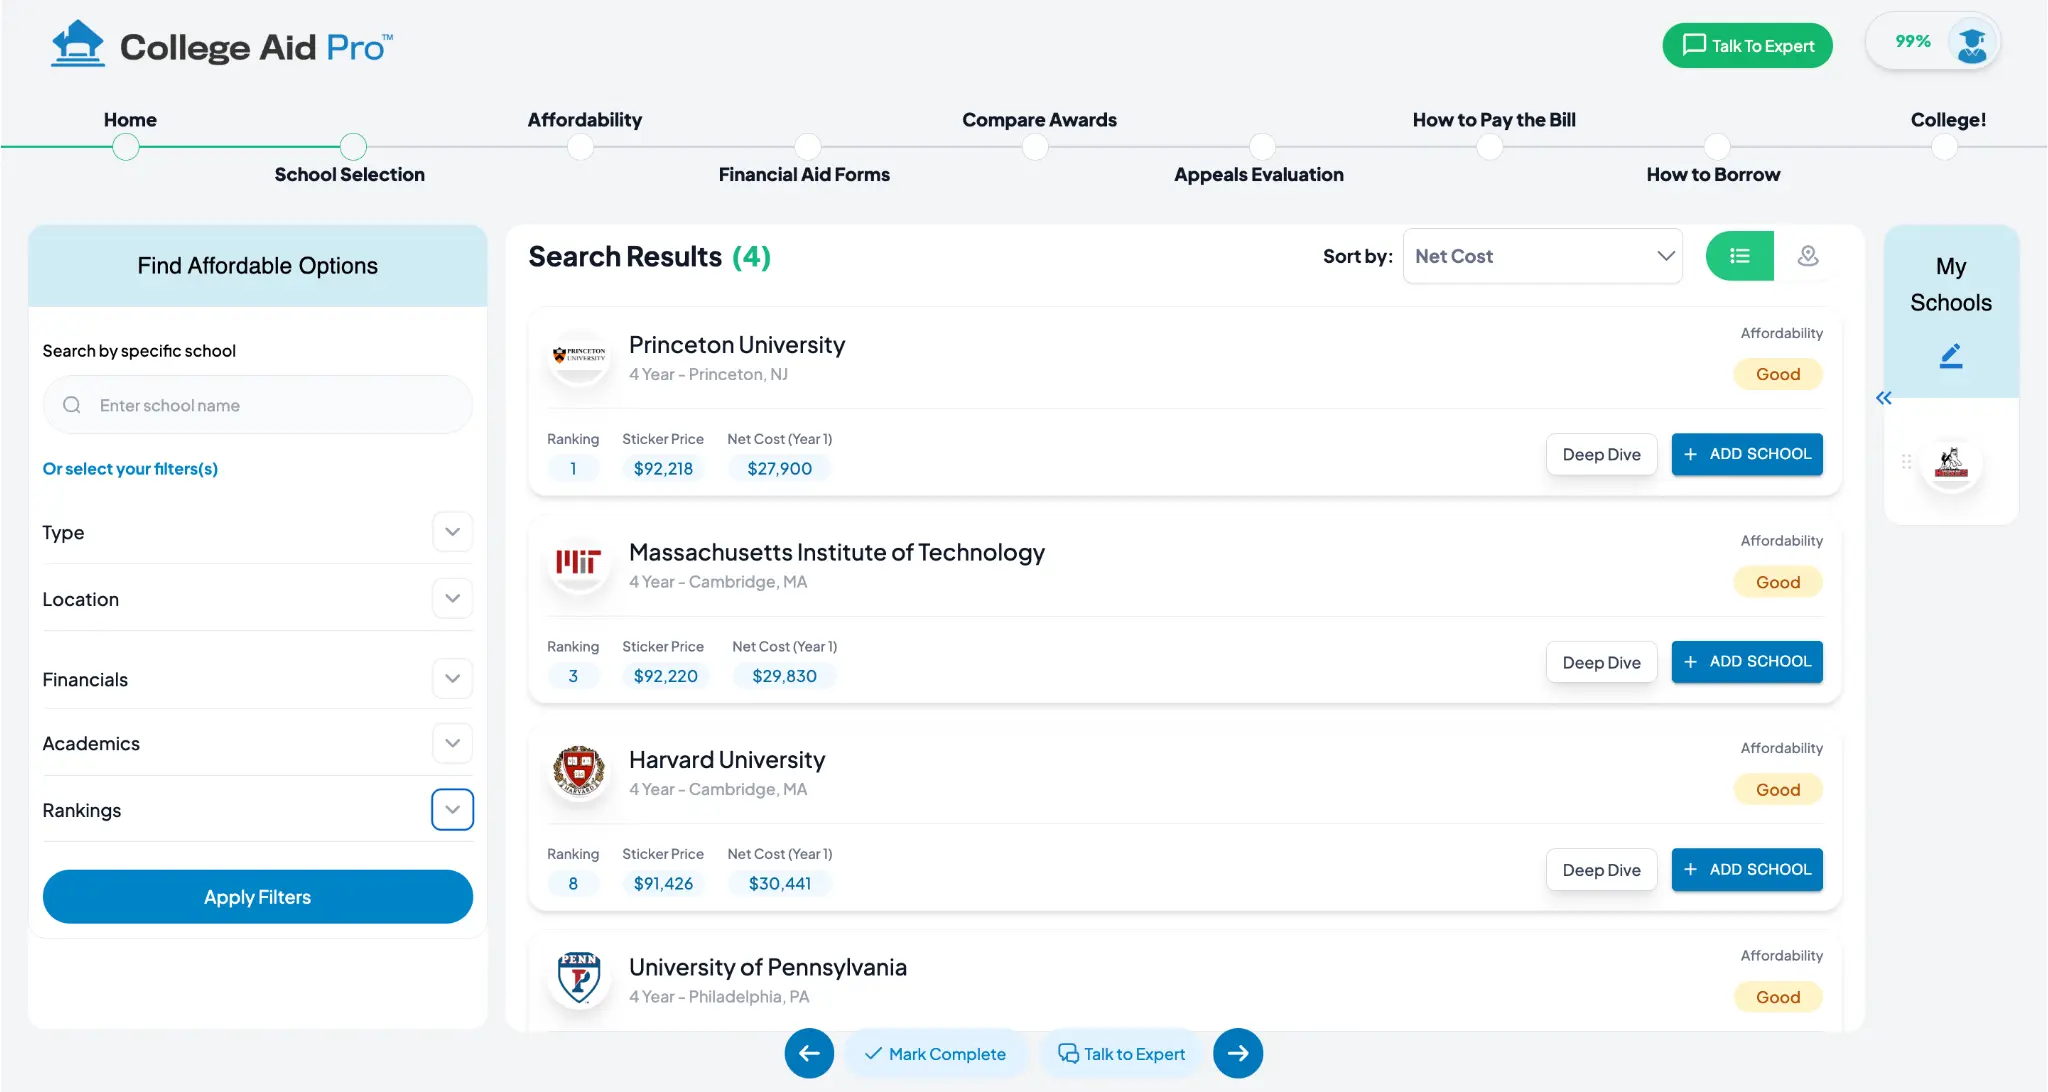This screenshot has height=1092, width=2048.
Task: Open the Affordability tab label
Action: click(x=585, y=119)
